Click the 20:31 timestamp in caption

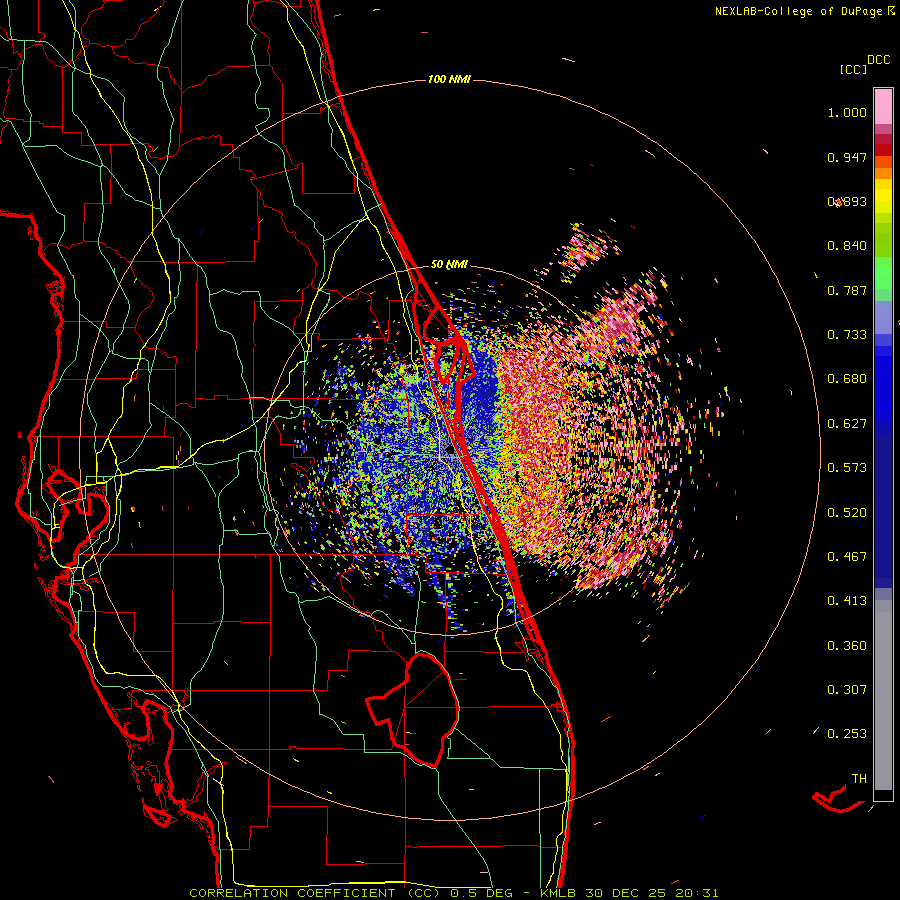point(696,893)
